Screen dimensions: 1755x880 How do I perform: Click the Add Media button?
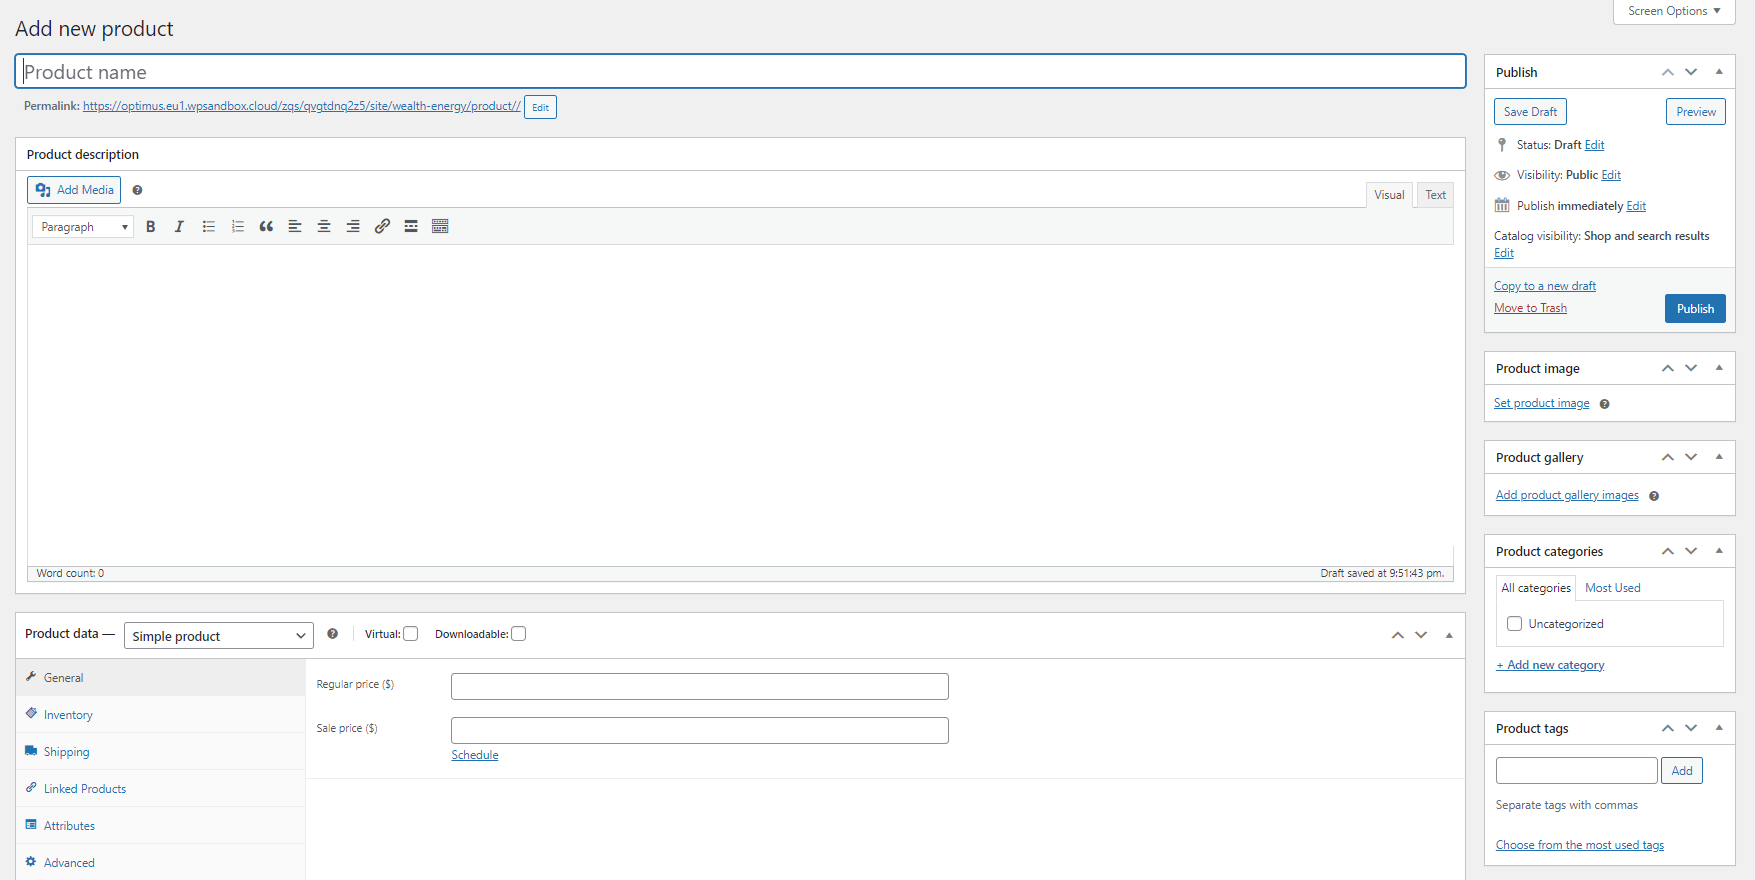[74, 190]
